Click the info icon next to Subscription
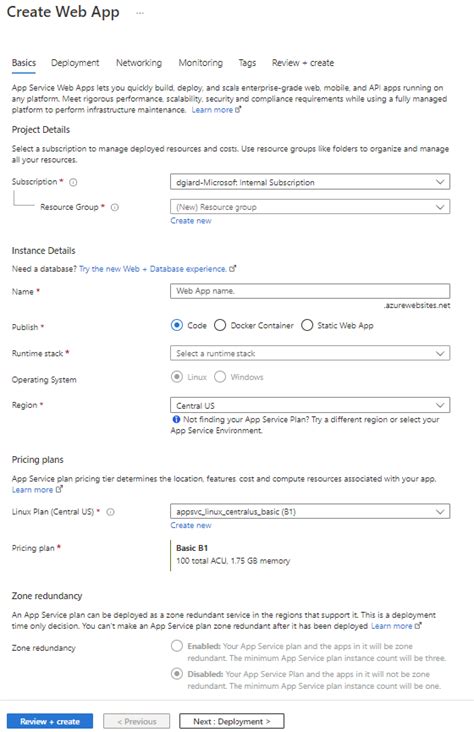474x732 pixels. coord(73,183)
